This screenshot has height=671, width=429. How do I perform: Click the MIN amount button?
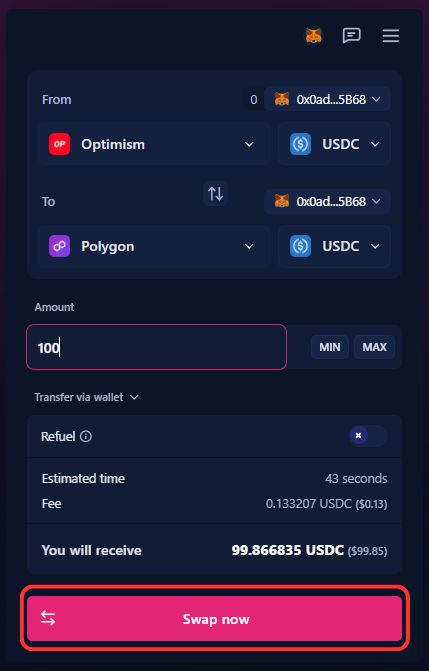[330, 347]
